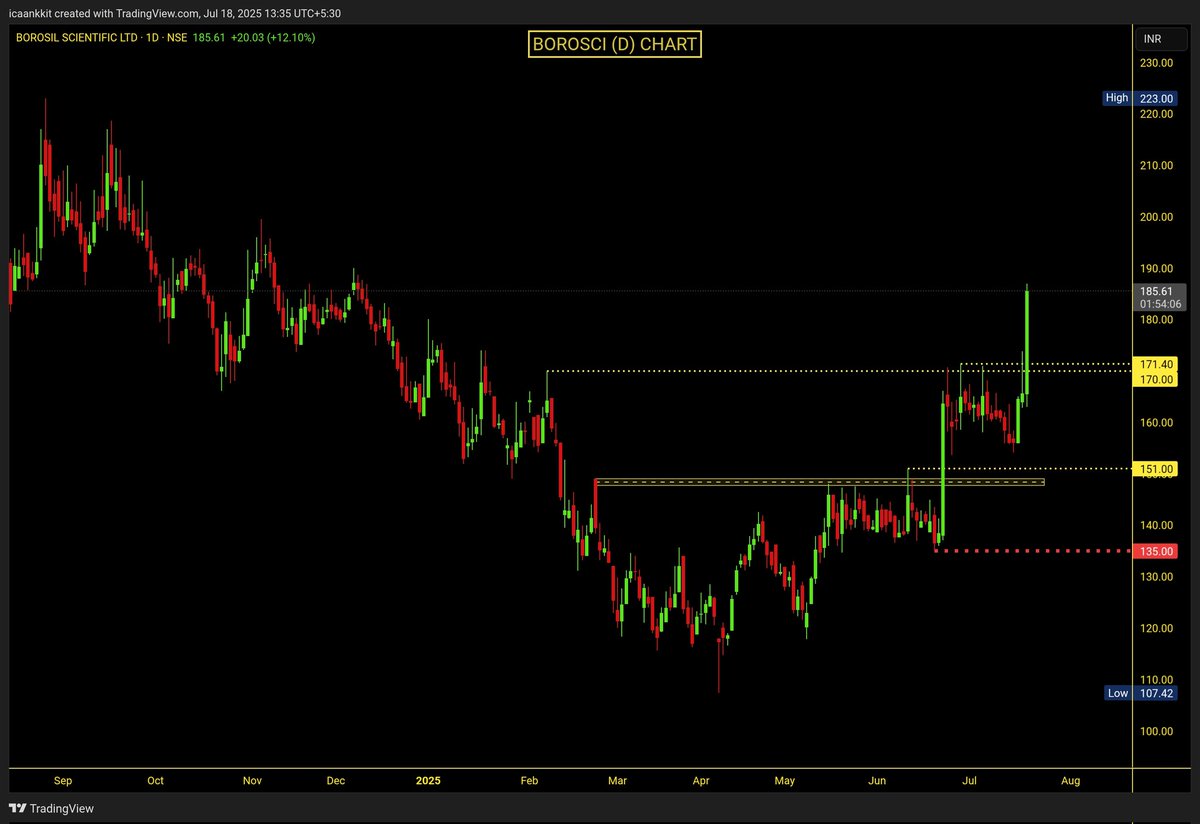
Task: Click the dashed yellow rectangle zone on the chart
Action: click(820, 482)
